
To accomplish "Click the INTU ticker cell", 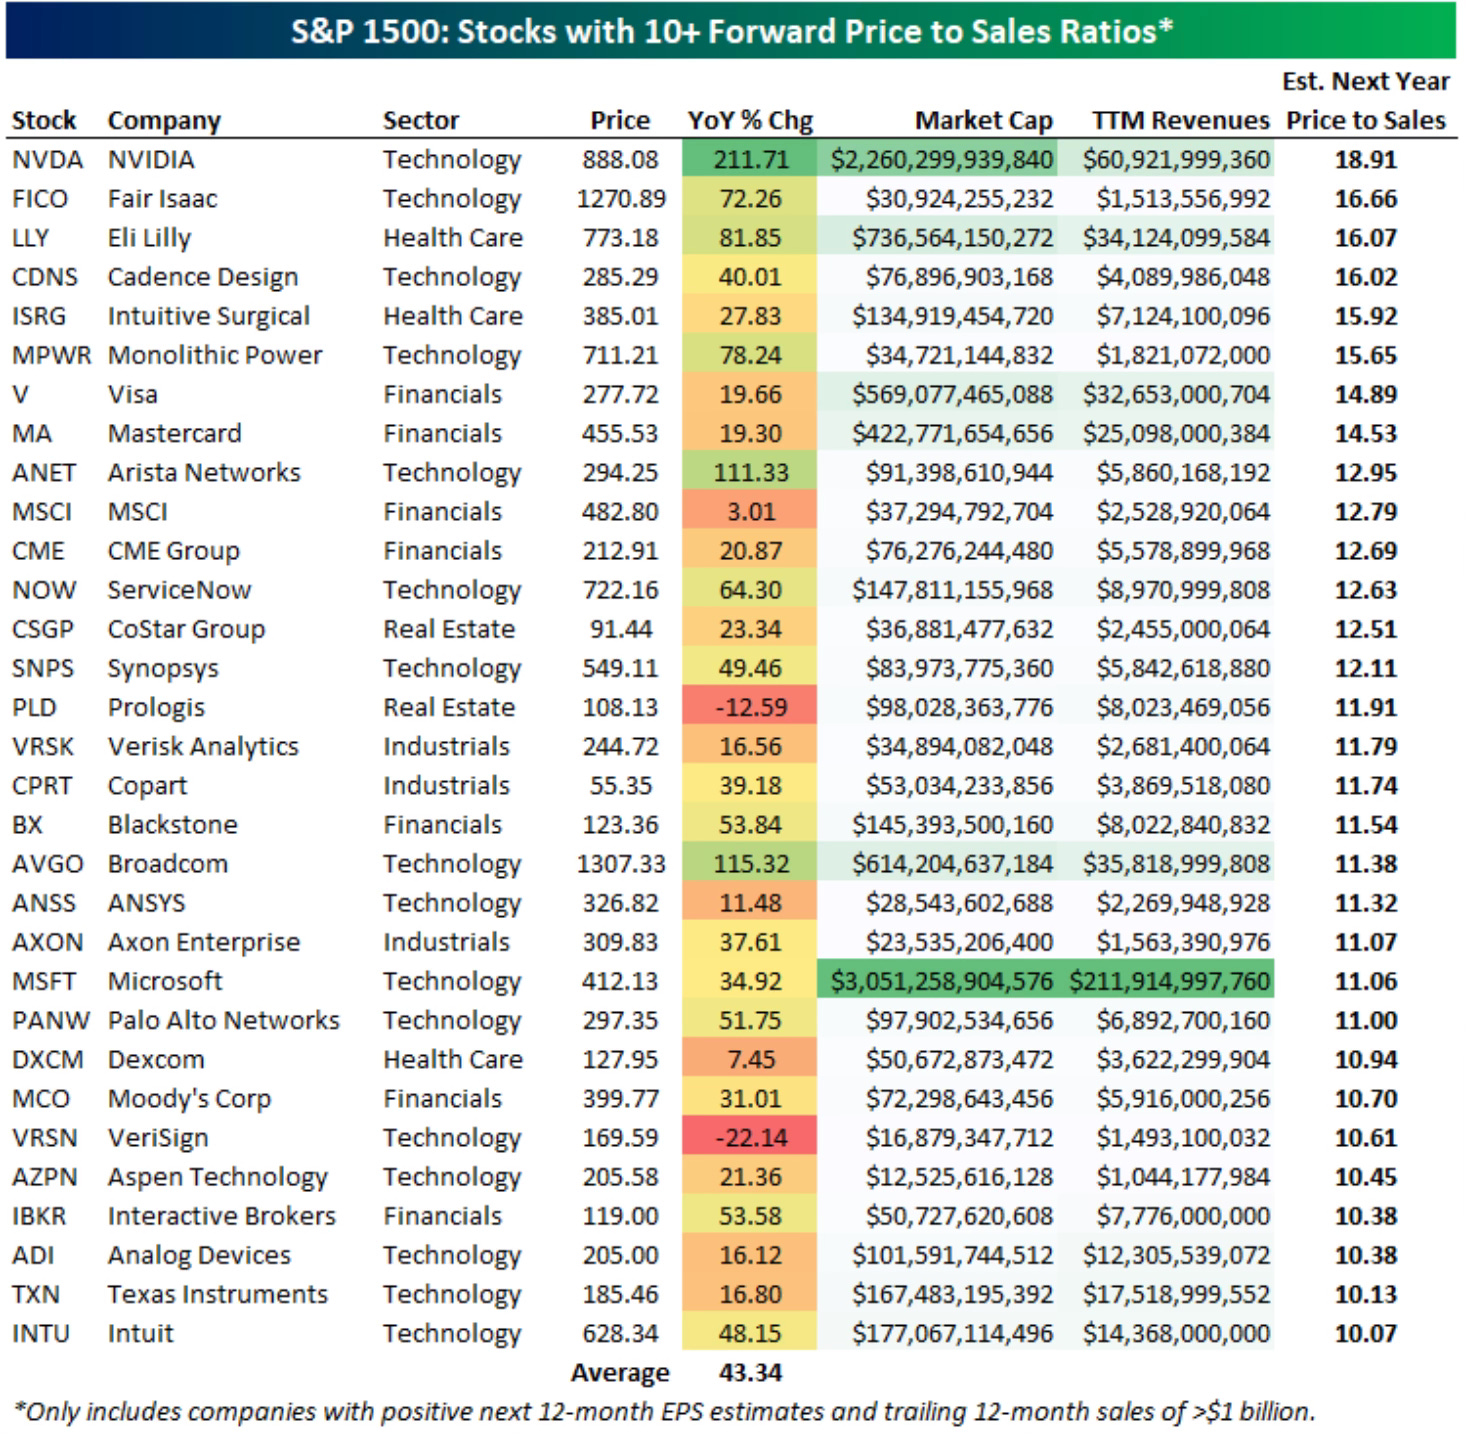I will coord(41,1333).
